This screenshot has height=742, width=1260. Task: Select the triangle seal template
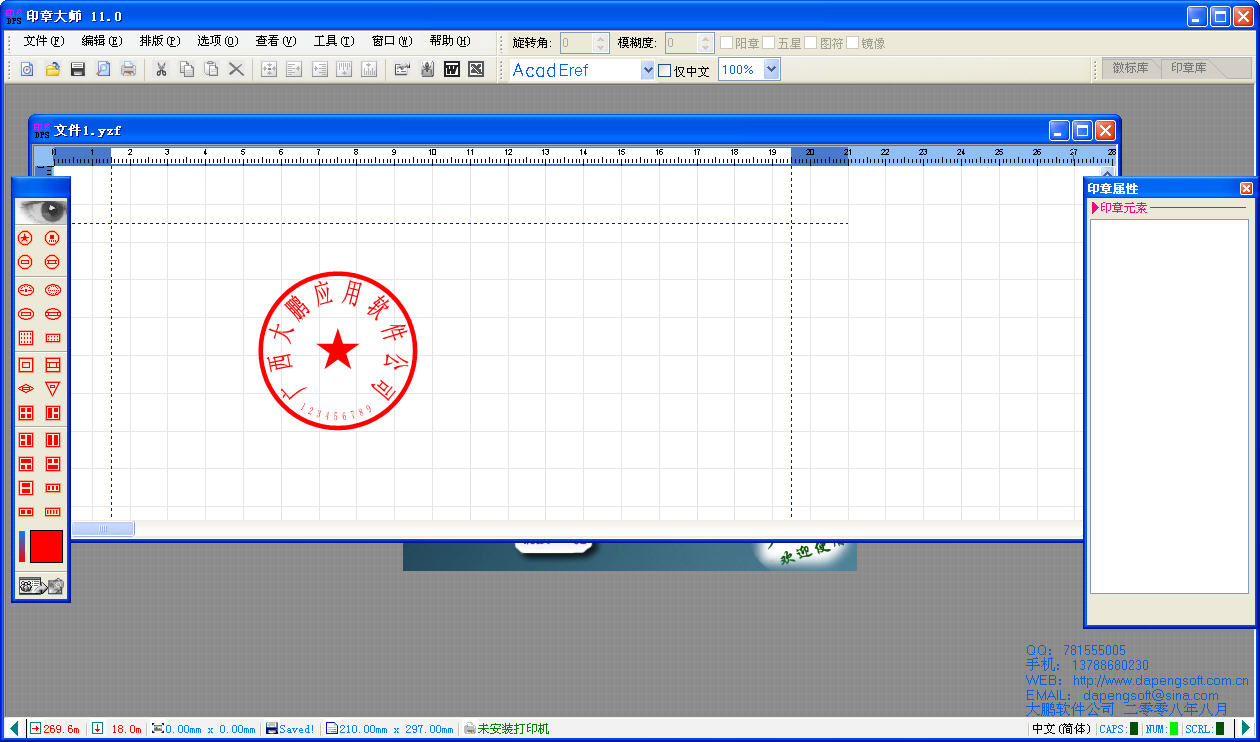[53, 388]
